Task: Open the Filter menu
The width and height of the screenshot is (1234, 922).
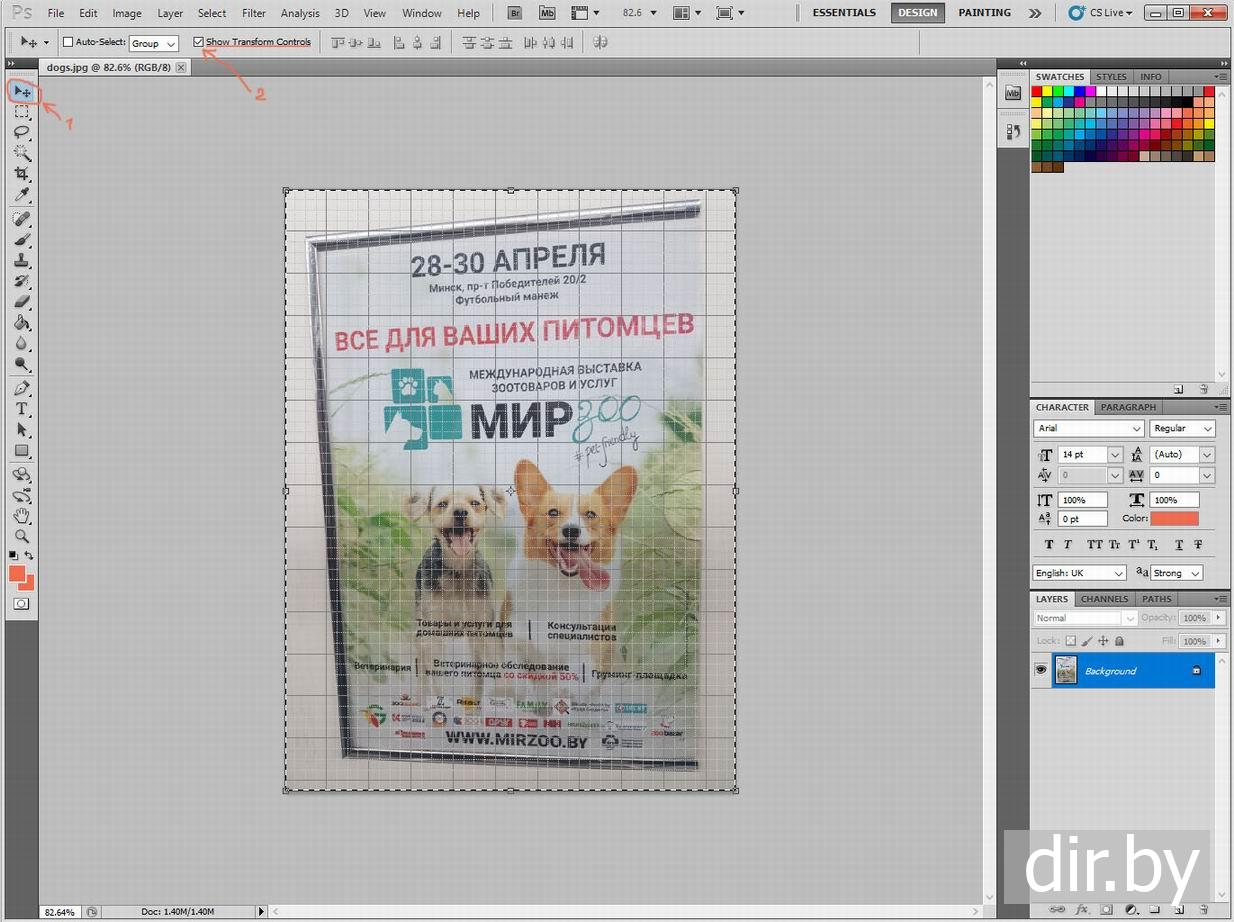Action: [x=254, y=13]
